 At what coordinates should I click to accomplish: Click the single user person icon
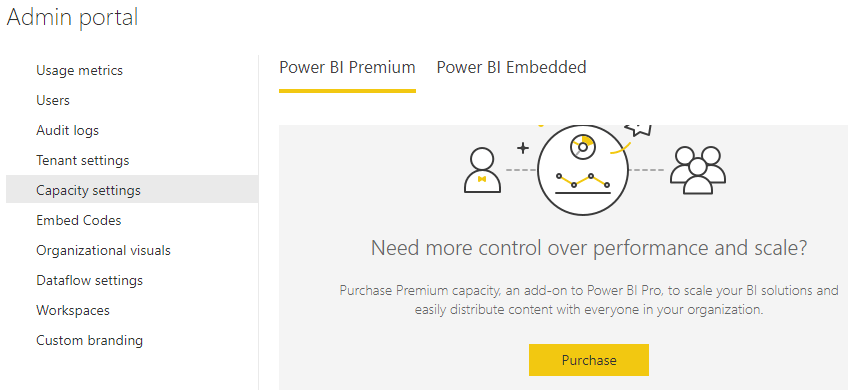click(x=482, y=170)
